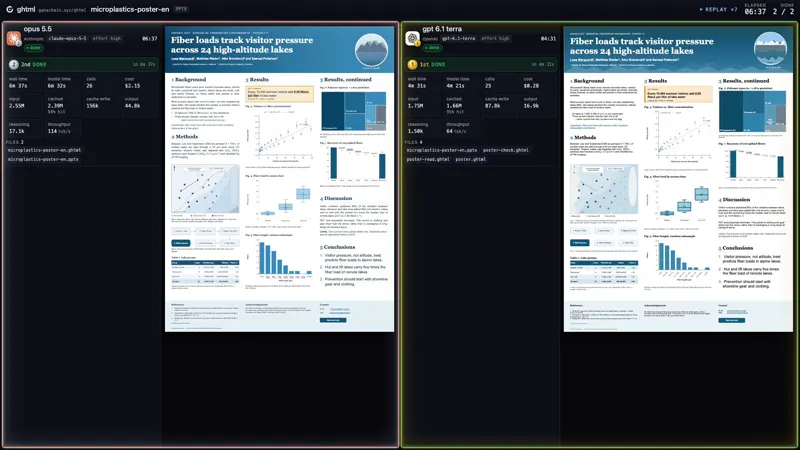Click the 2.55M input value

pos(16,106)
